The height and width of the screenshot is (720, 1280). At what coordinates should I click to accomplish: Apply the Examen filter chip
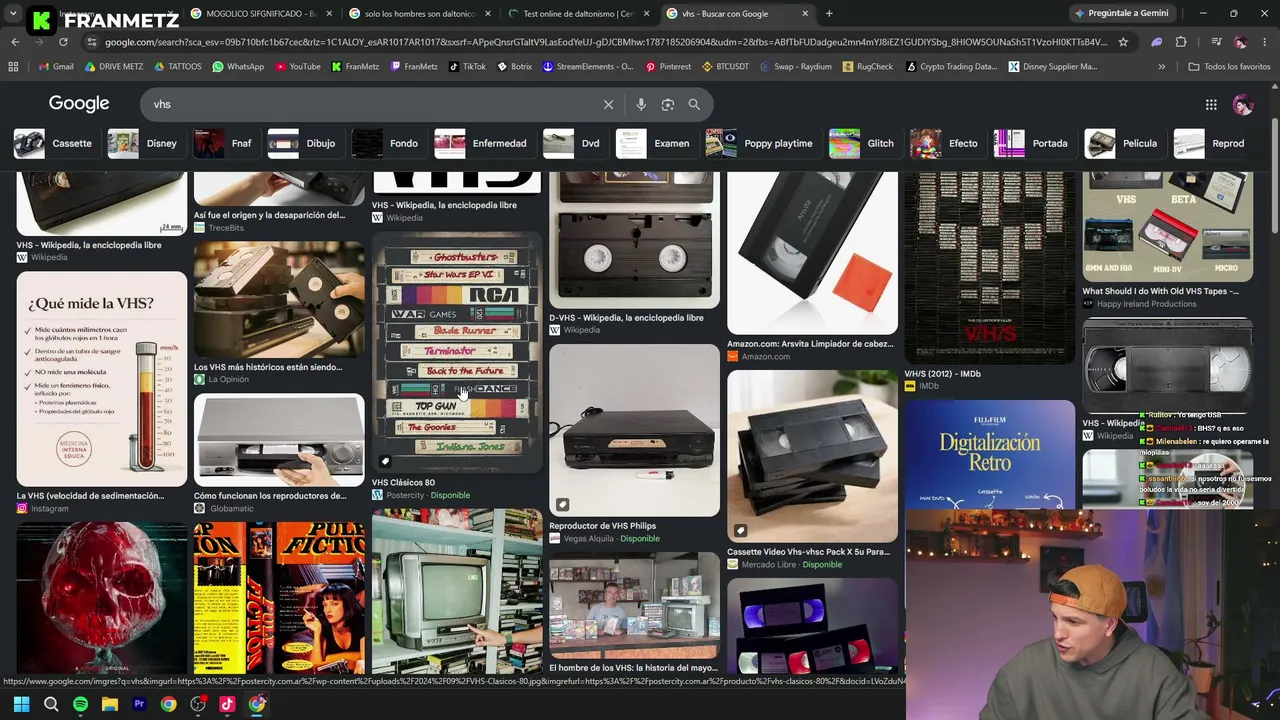(x=656, y=143)
